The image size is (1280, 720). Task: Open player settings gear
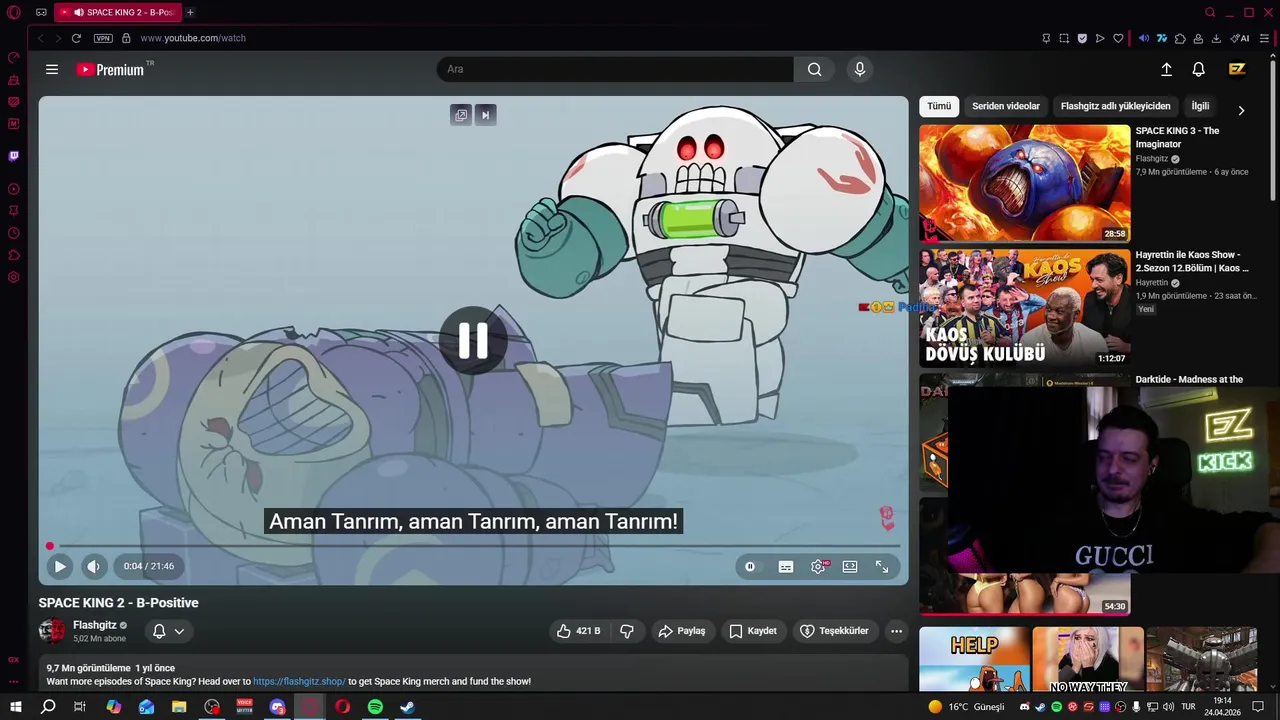[818, 566]
